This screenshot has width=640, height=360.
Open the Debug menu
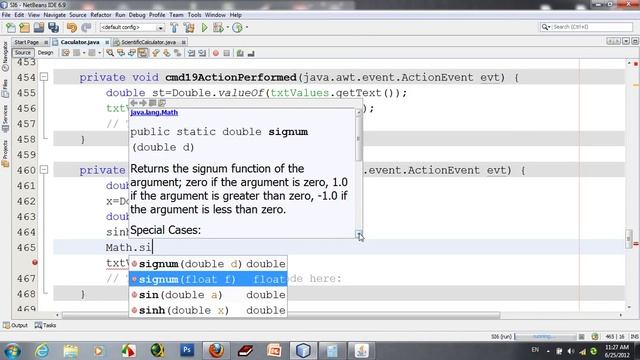(x=137, y=15)
